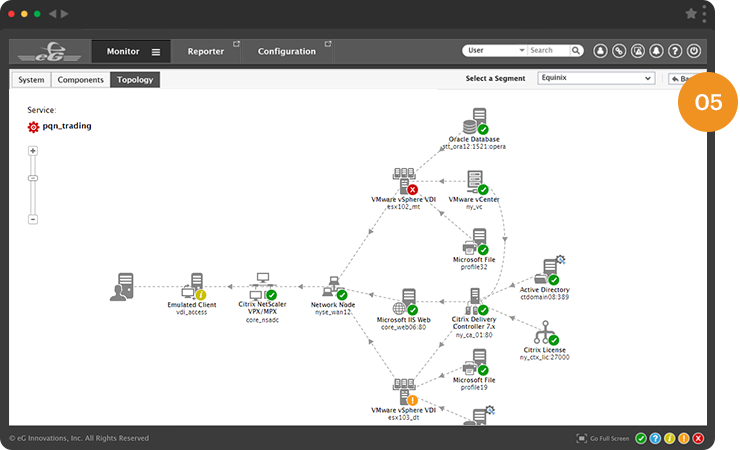Open the alarm bell notifications icon
This screenshot has width=740, height=450.
[656, 51]
